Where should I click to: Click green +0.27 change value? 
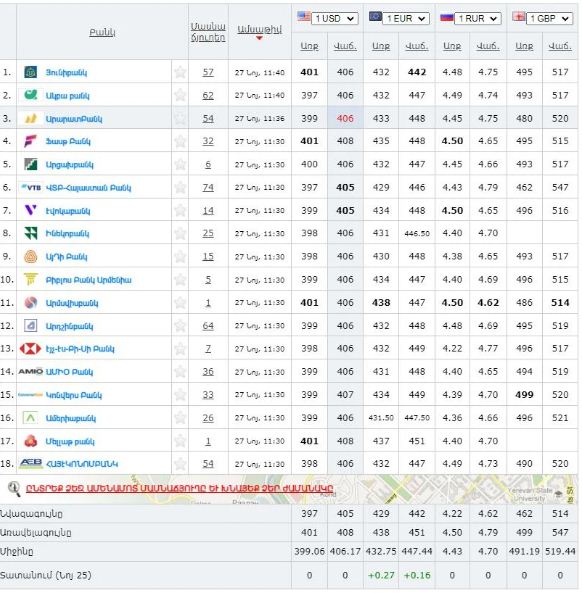click(381, 575)
